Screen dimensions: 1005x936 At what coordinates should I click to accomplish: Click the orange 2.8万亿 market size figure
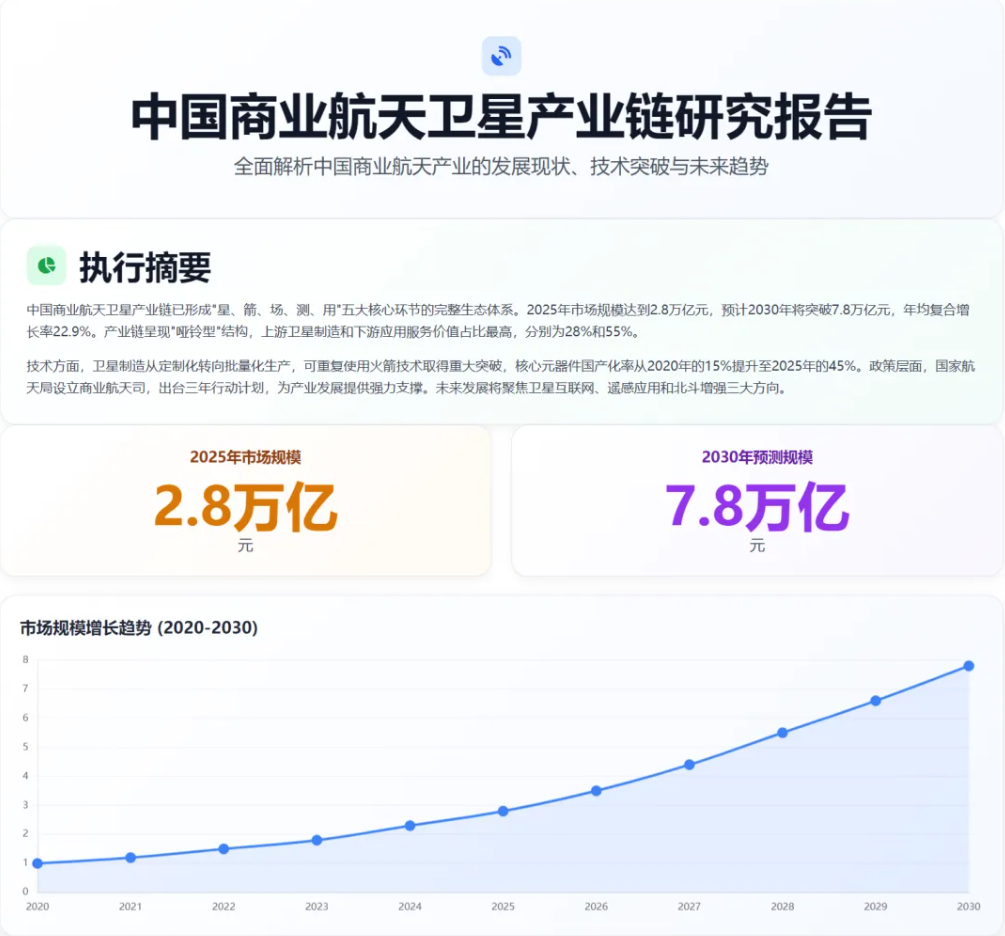245,507
